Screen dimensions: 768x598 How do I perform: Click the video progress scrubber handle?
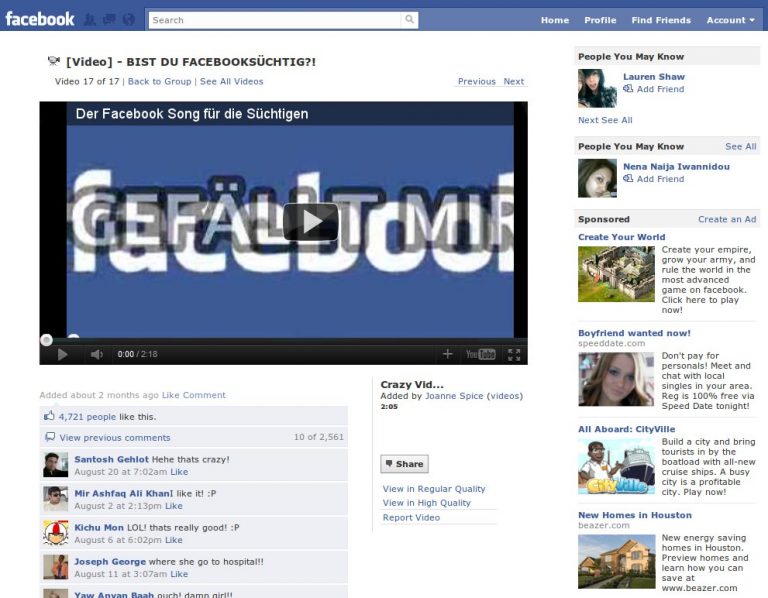coord(47,339)
